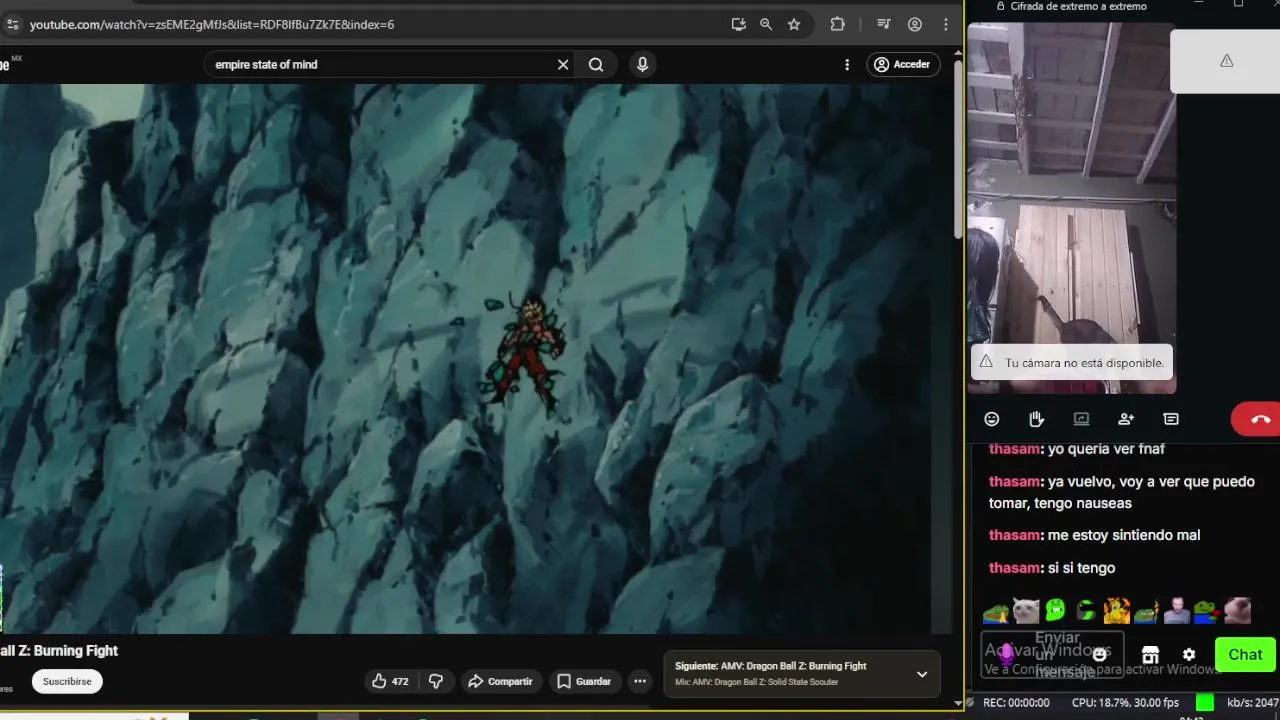The width and height of the screenshot is (1280, 720).
Task: Bookmark this page with the star icon
Action: (x=794, y=24)
